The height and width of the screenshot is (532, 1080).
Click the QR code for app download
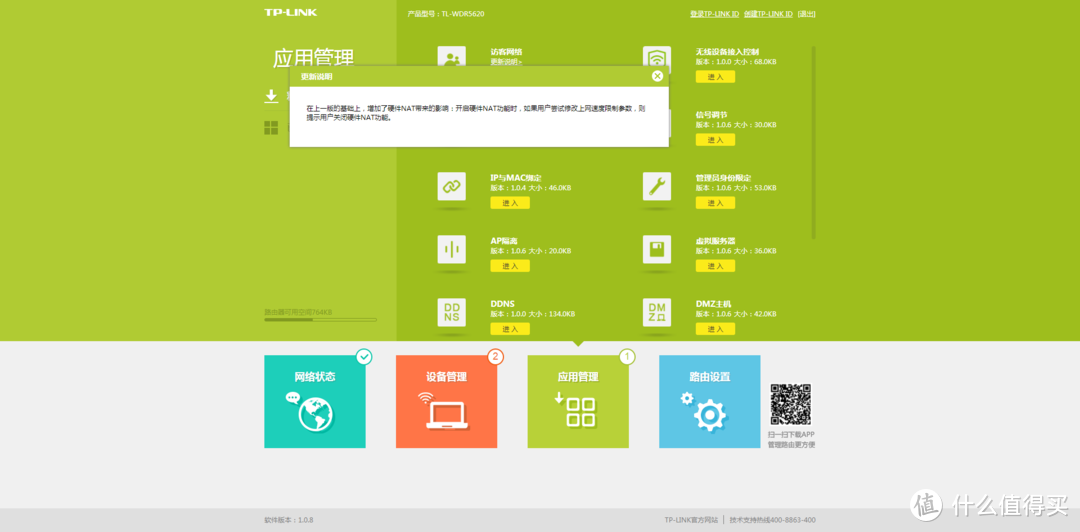pyautogui.click(x=791, y=405)
